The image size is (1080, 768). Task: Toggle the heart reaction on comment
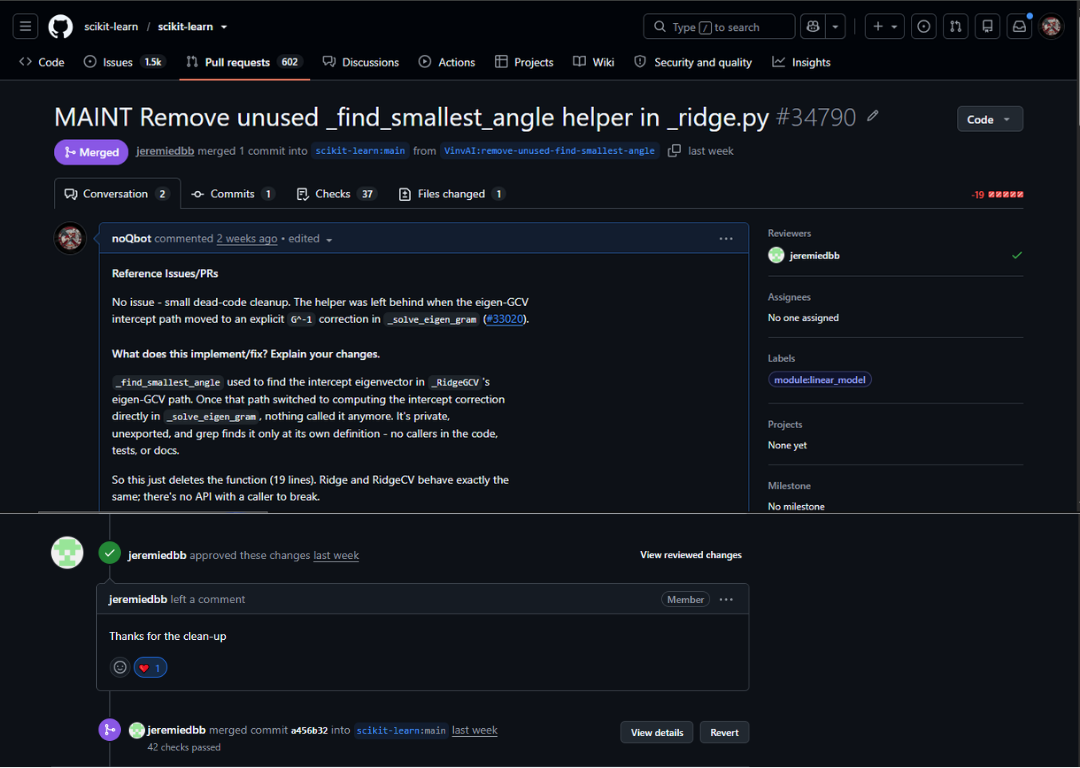[x=150, y=667]
